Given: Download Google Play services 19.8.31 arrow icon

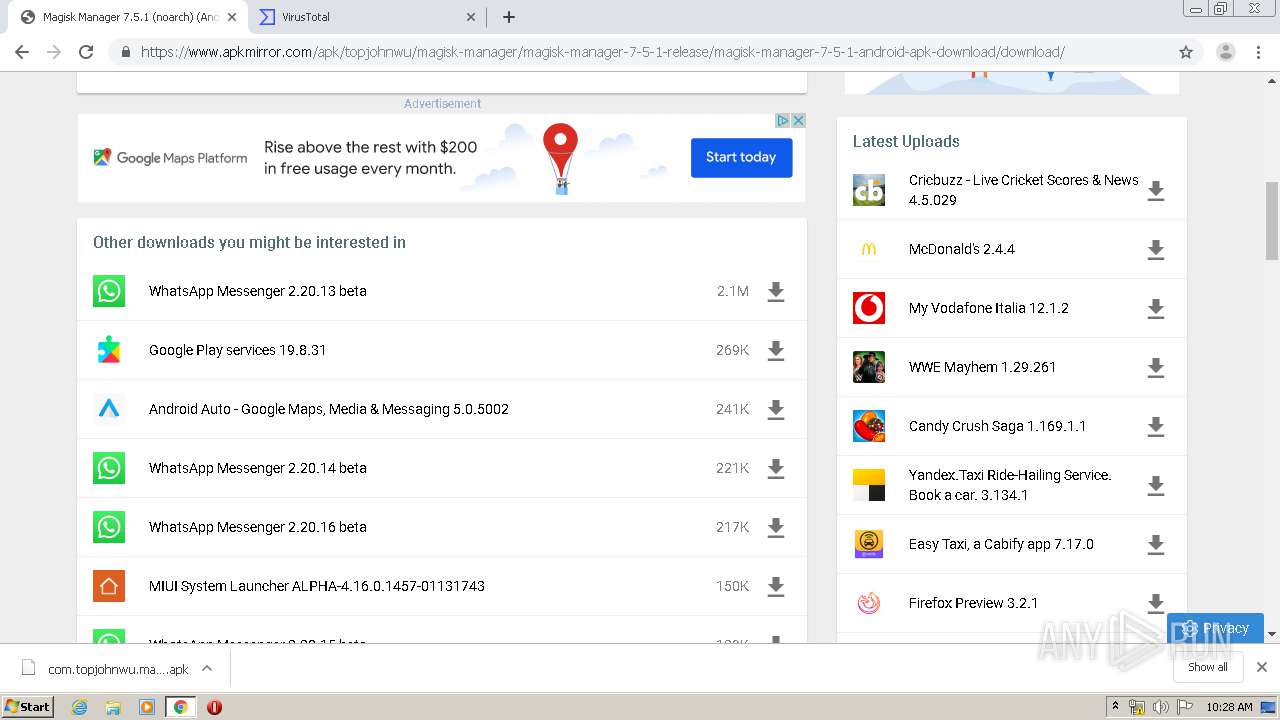Looking at the screenshot, I should pos(775,351).
